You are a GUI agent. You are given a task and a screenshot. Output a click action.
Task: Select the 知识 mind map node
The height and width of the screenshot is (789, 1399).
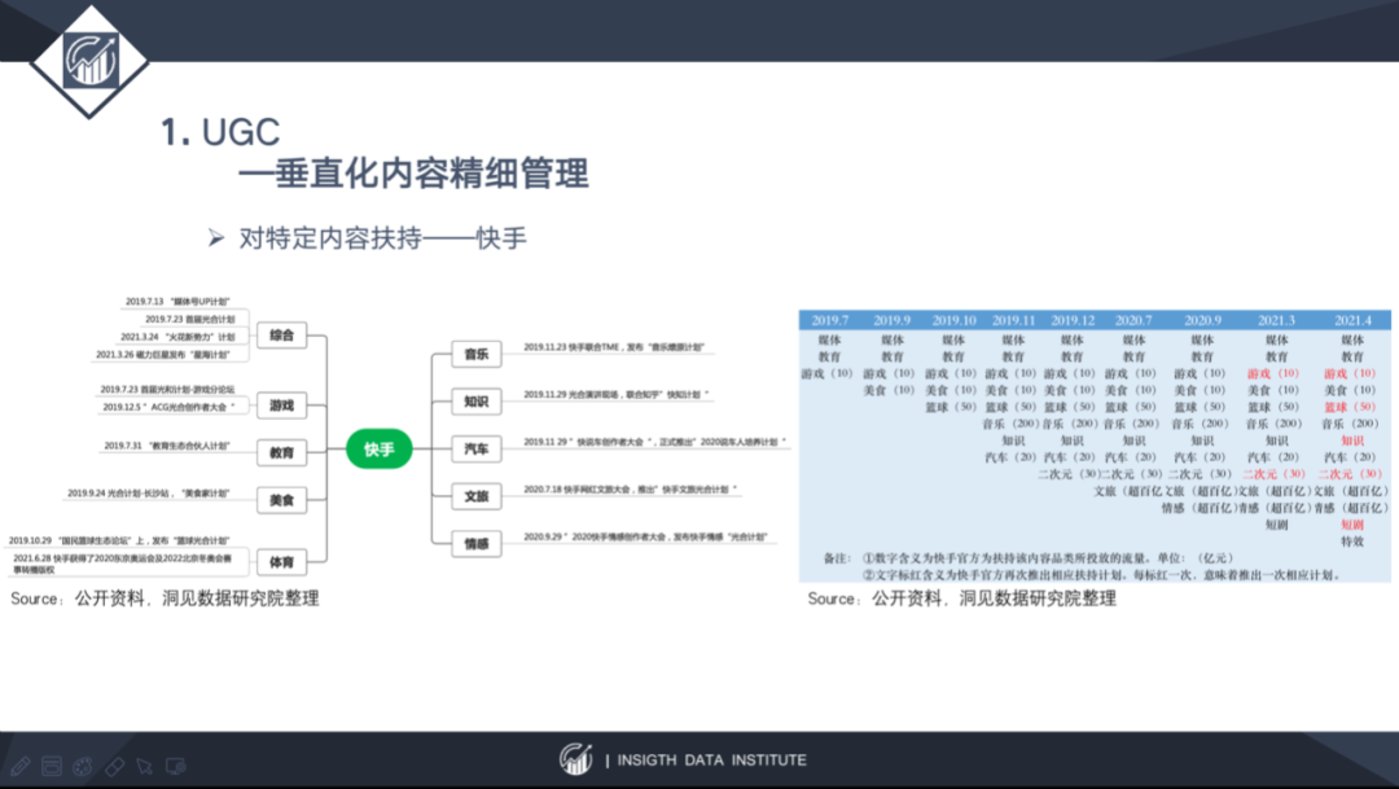pyautogui.click(x=476, y=401)
